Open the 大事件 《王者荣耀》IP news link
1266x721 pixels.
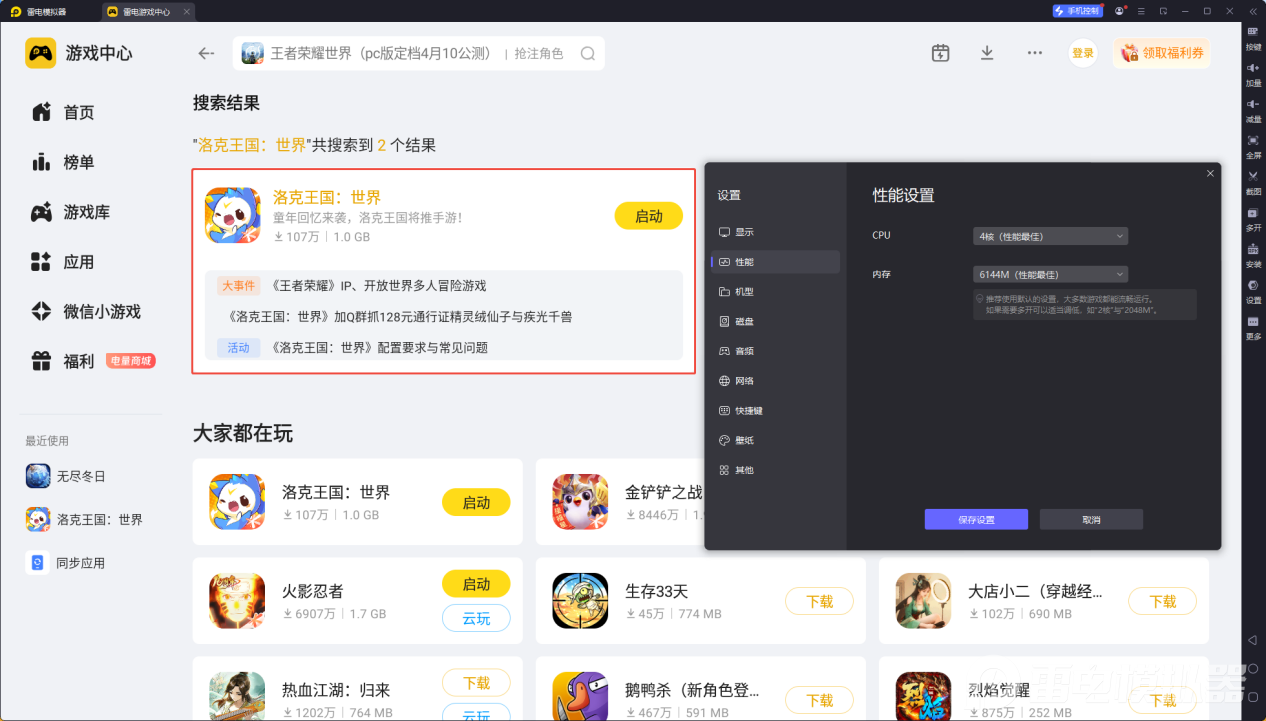point(379,286)
